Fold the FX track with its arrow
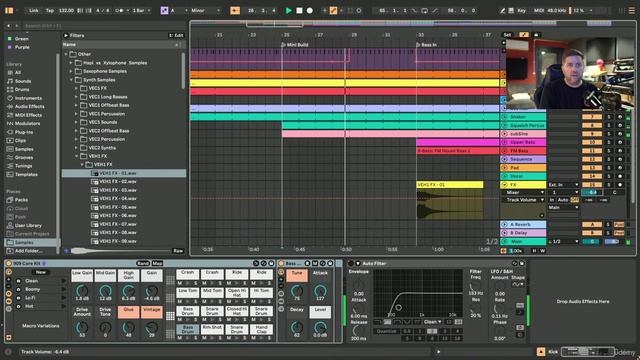This screenshot has width=640, height=360. 504,185
